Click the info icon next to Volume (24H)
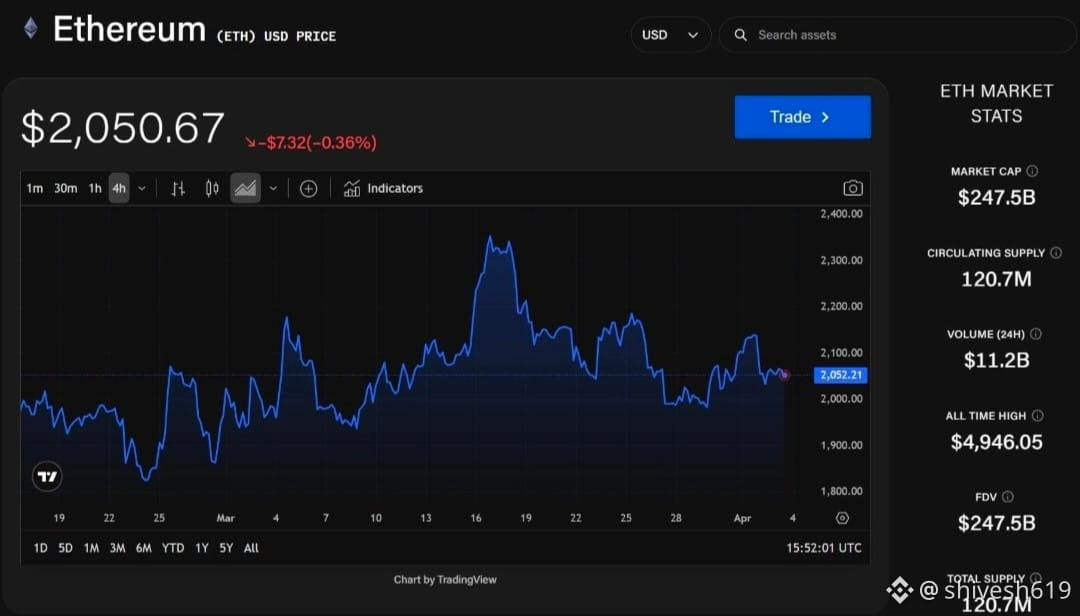1080x616 pixels. coord(1036,334)
